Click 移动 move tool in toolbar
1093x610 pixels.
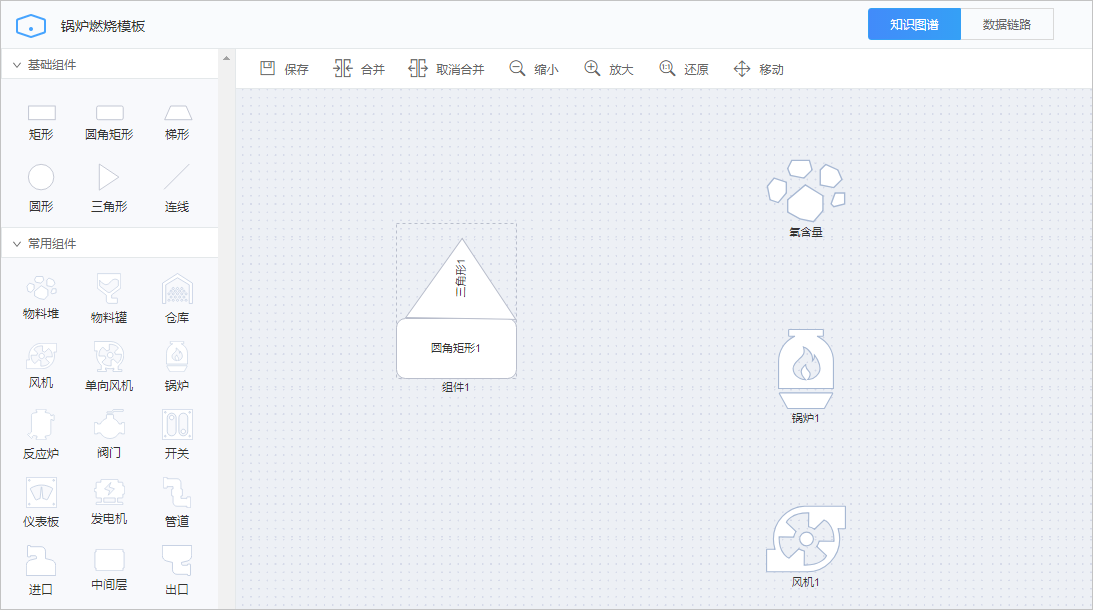pos(759,69)
